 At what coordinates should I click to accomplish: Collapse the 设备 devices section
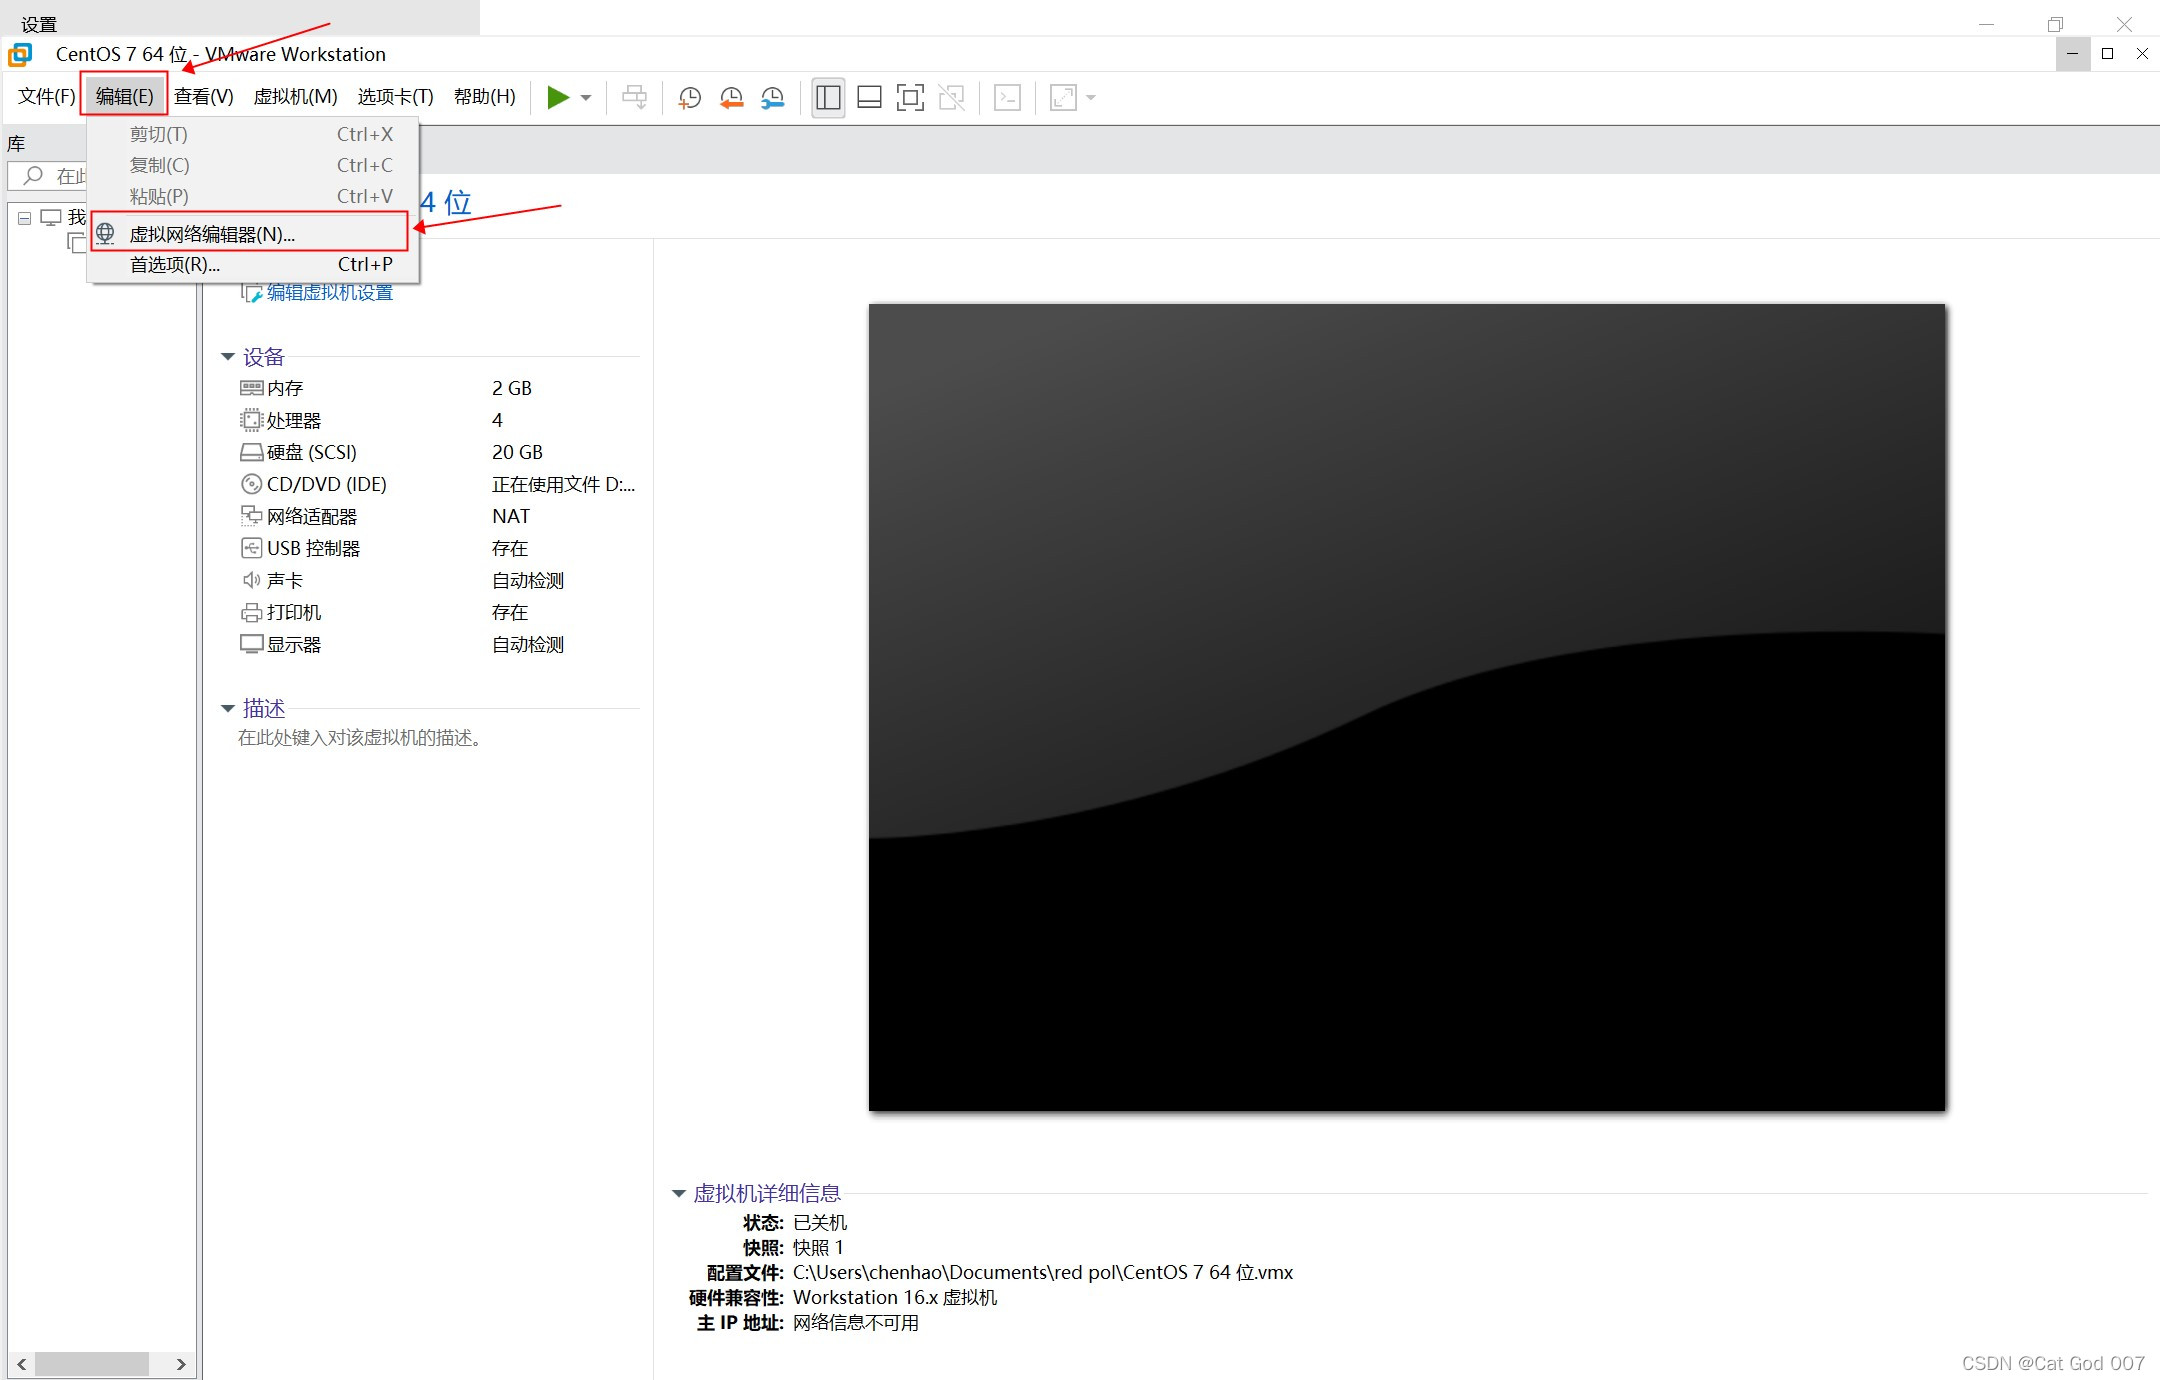pos(228,357)
